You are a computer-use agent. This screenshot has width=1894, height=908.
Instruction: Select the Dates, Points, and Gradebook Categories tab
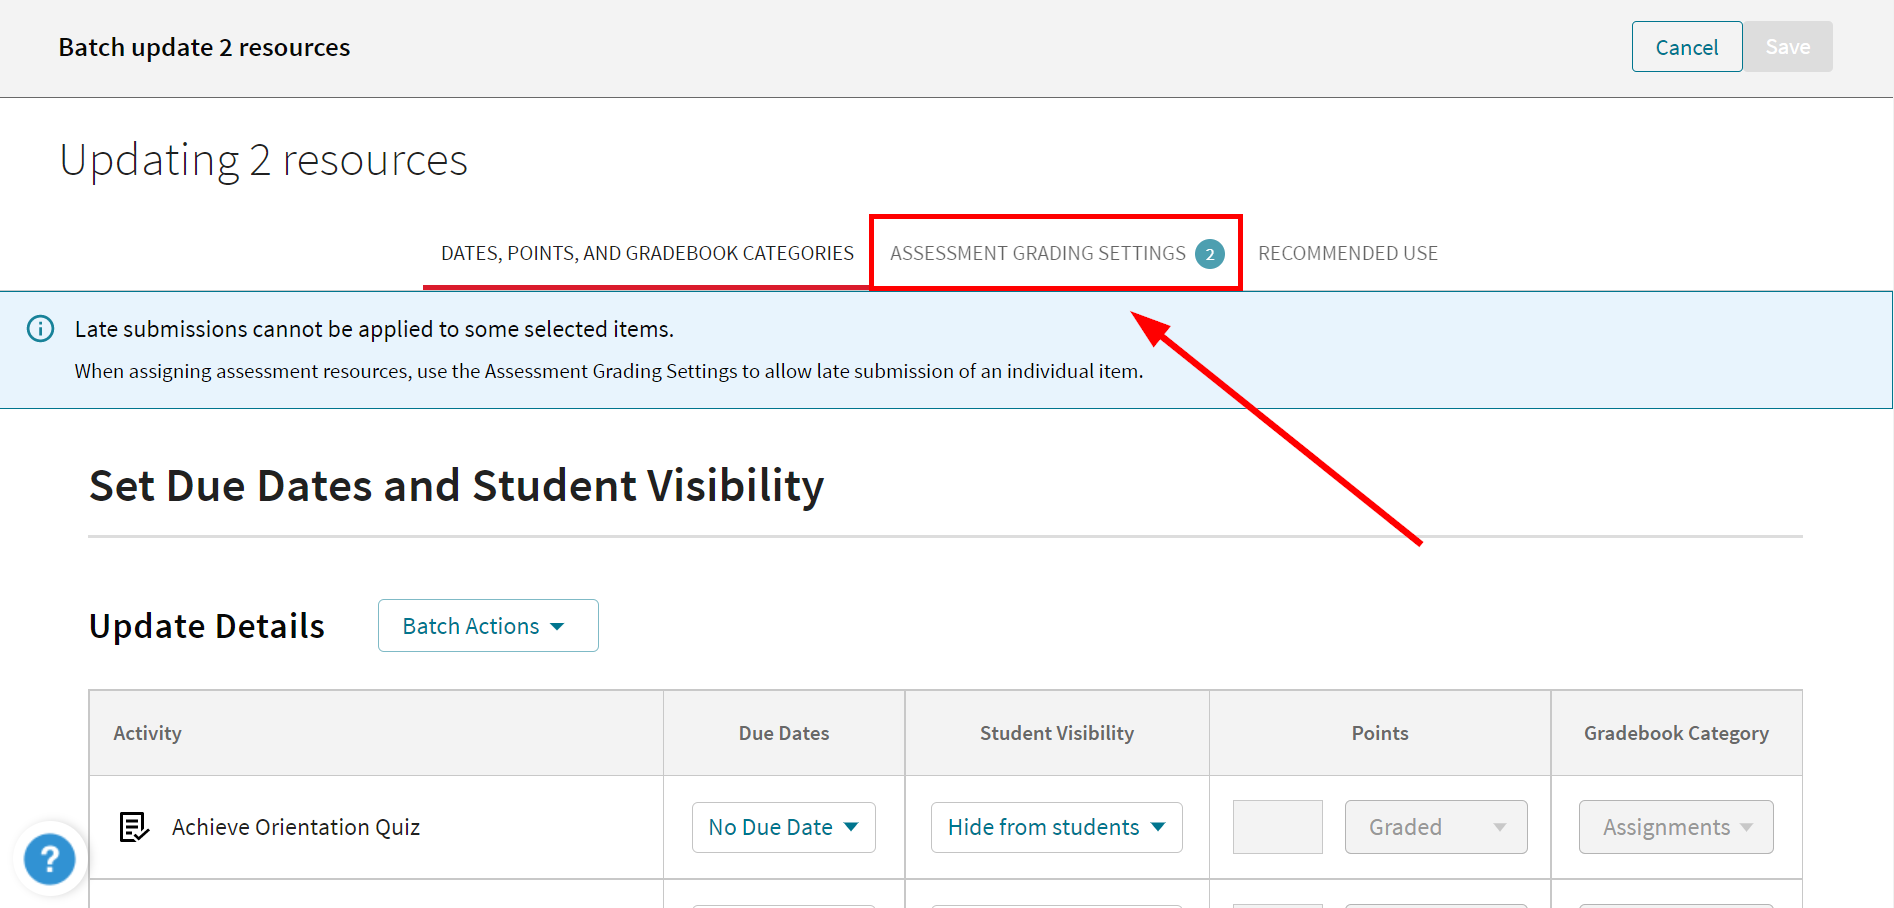coord(646,253)
